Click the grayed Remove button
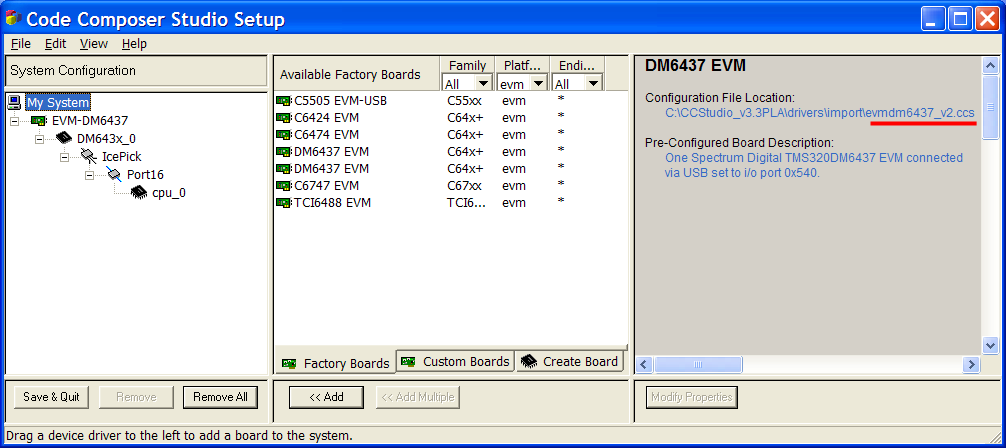 136,397
